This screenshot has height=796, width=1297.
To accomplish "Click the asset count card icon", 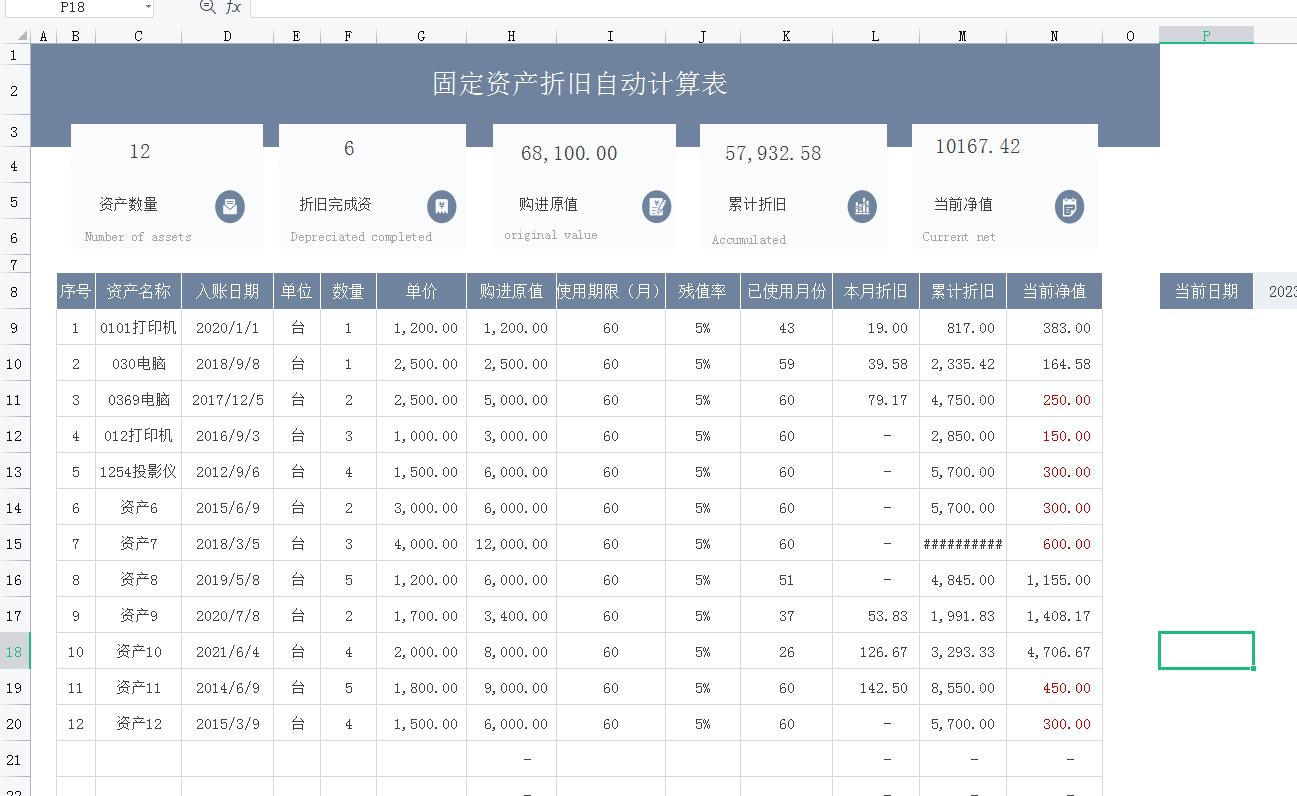I will click(230, 207).
